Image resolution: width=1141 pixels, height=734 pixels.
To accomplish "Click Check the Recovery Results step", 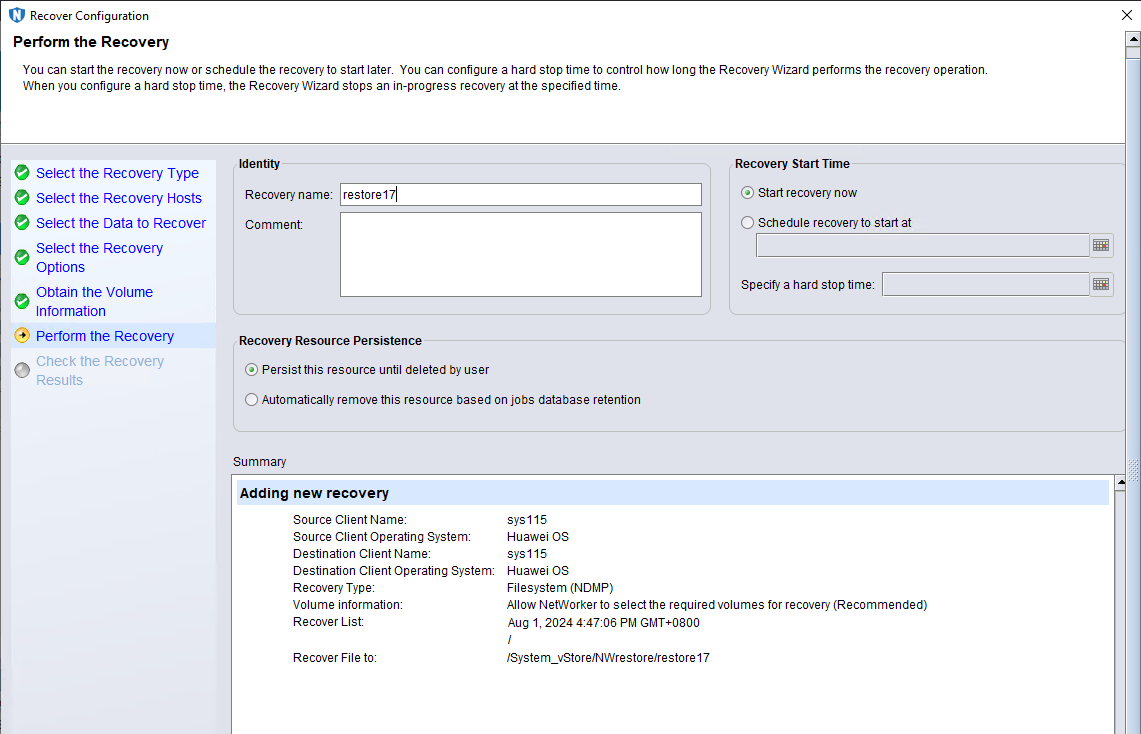I will (x=100, y=370).
